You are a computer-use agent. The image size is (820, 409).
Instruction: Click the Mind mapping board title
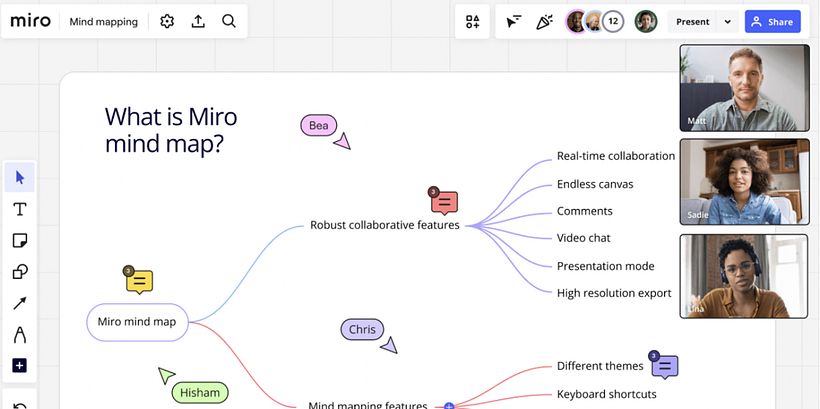tap(104, 22)
